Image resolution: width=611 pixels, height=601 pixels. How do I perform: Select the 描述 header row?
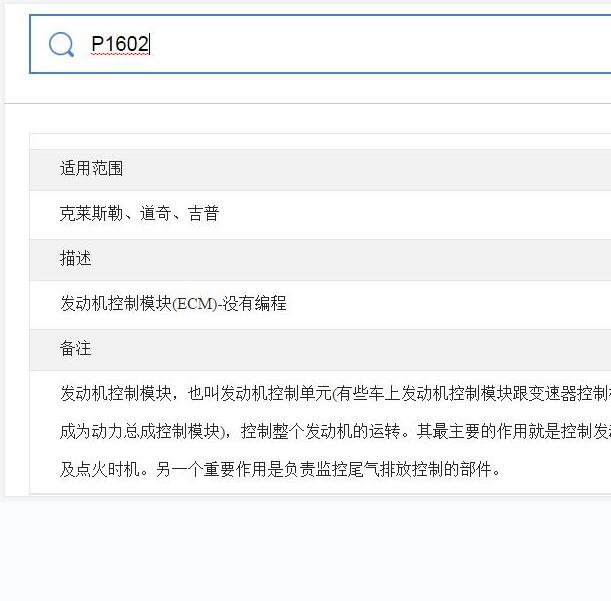(x=320, y=259)
